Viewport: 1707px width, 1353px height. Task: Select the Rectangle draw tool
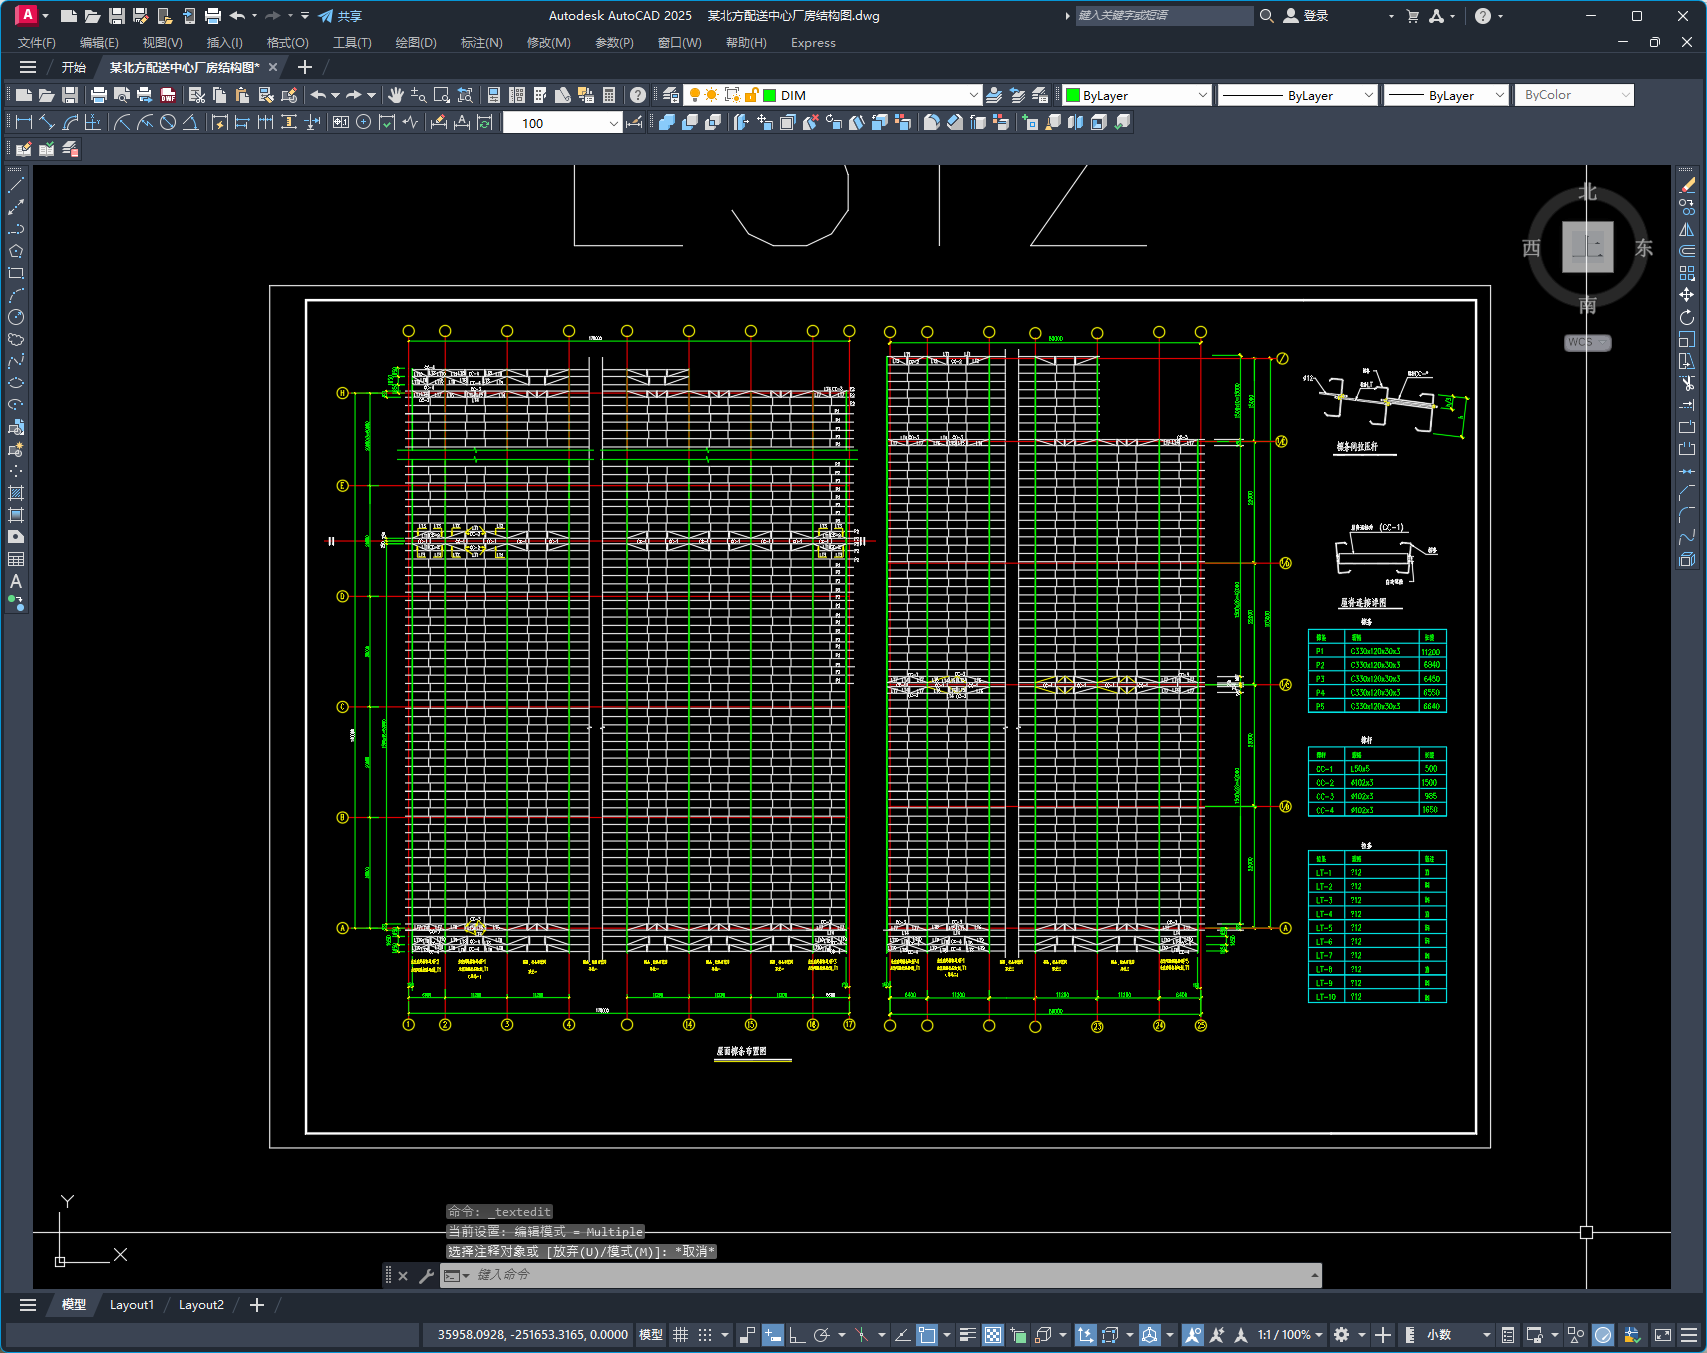(x=16, y=273)
